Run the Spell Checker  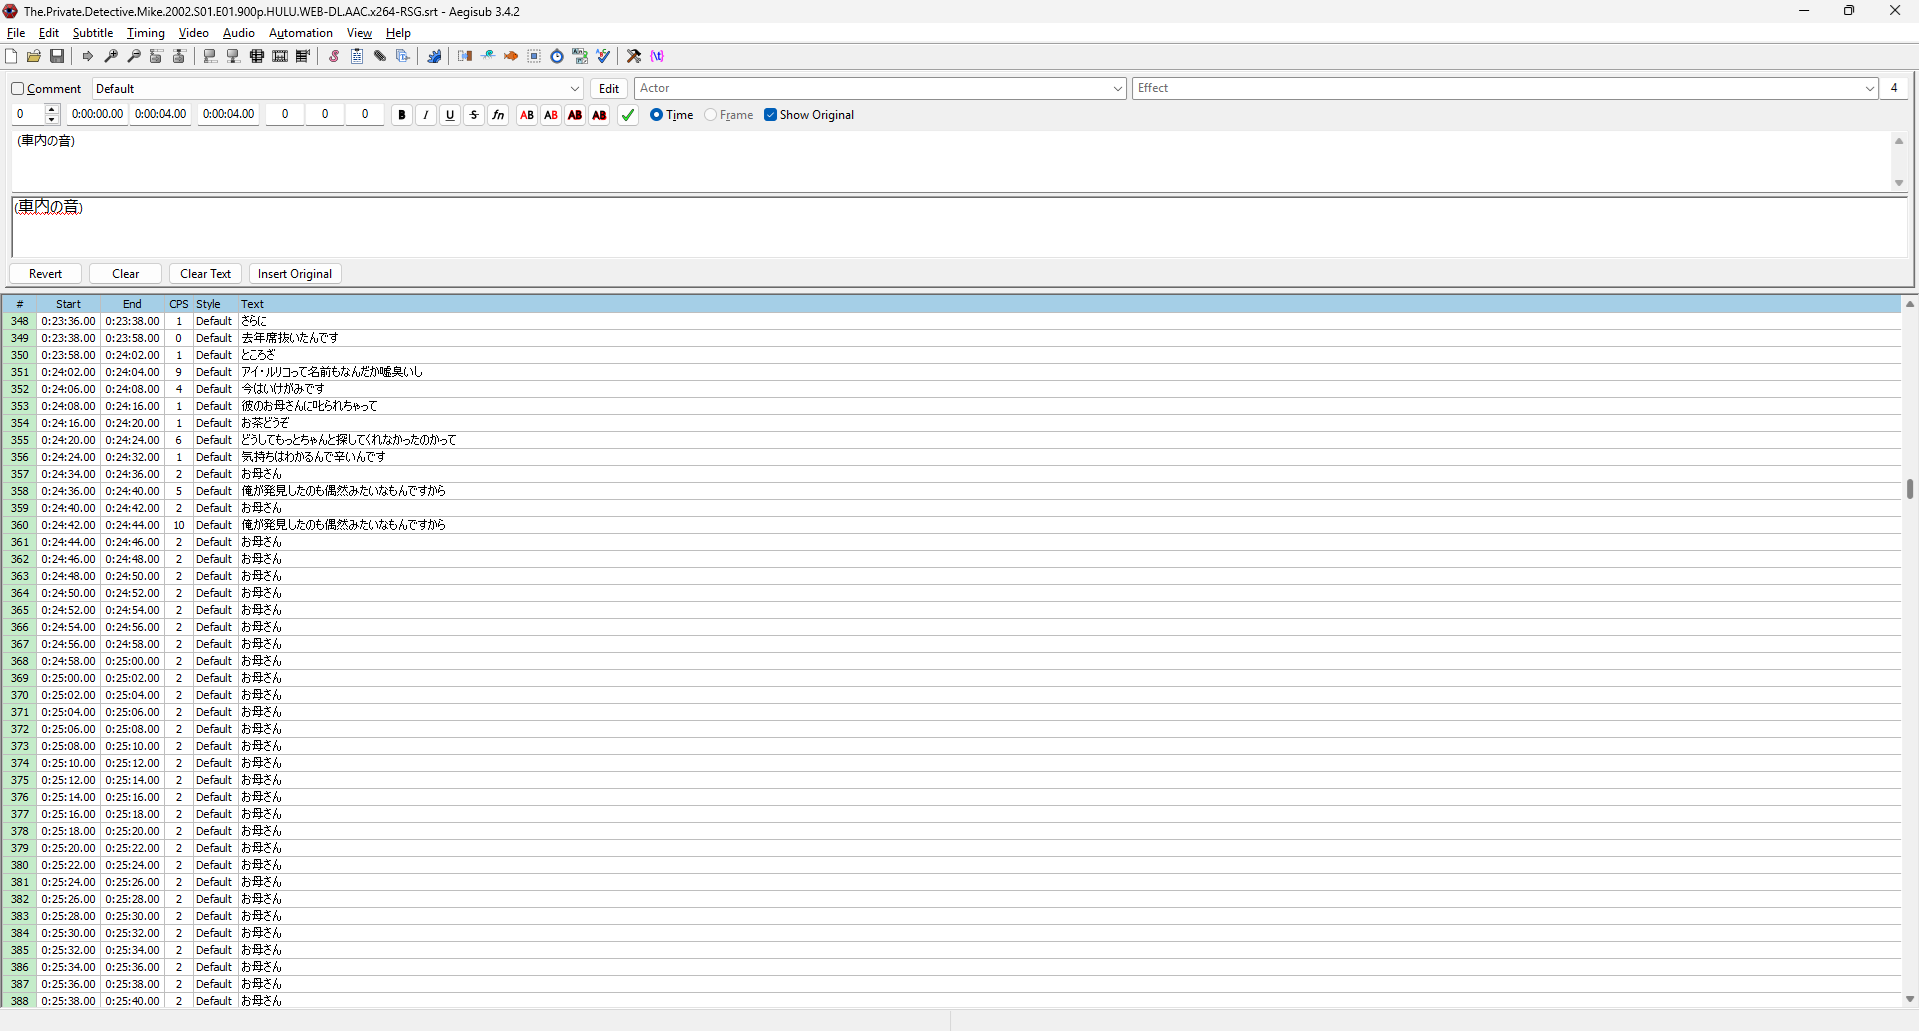pyautogui.click(x=603, y=56)
